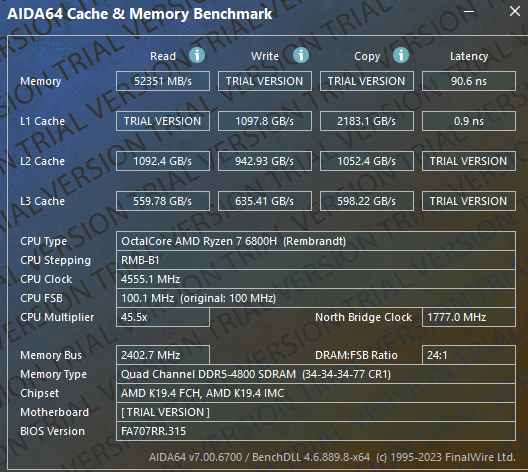Click CPU FSB value 100.1 MHz
This screenshot has width=528, height=472.
(316, 298)
